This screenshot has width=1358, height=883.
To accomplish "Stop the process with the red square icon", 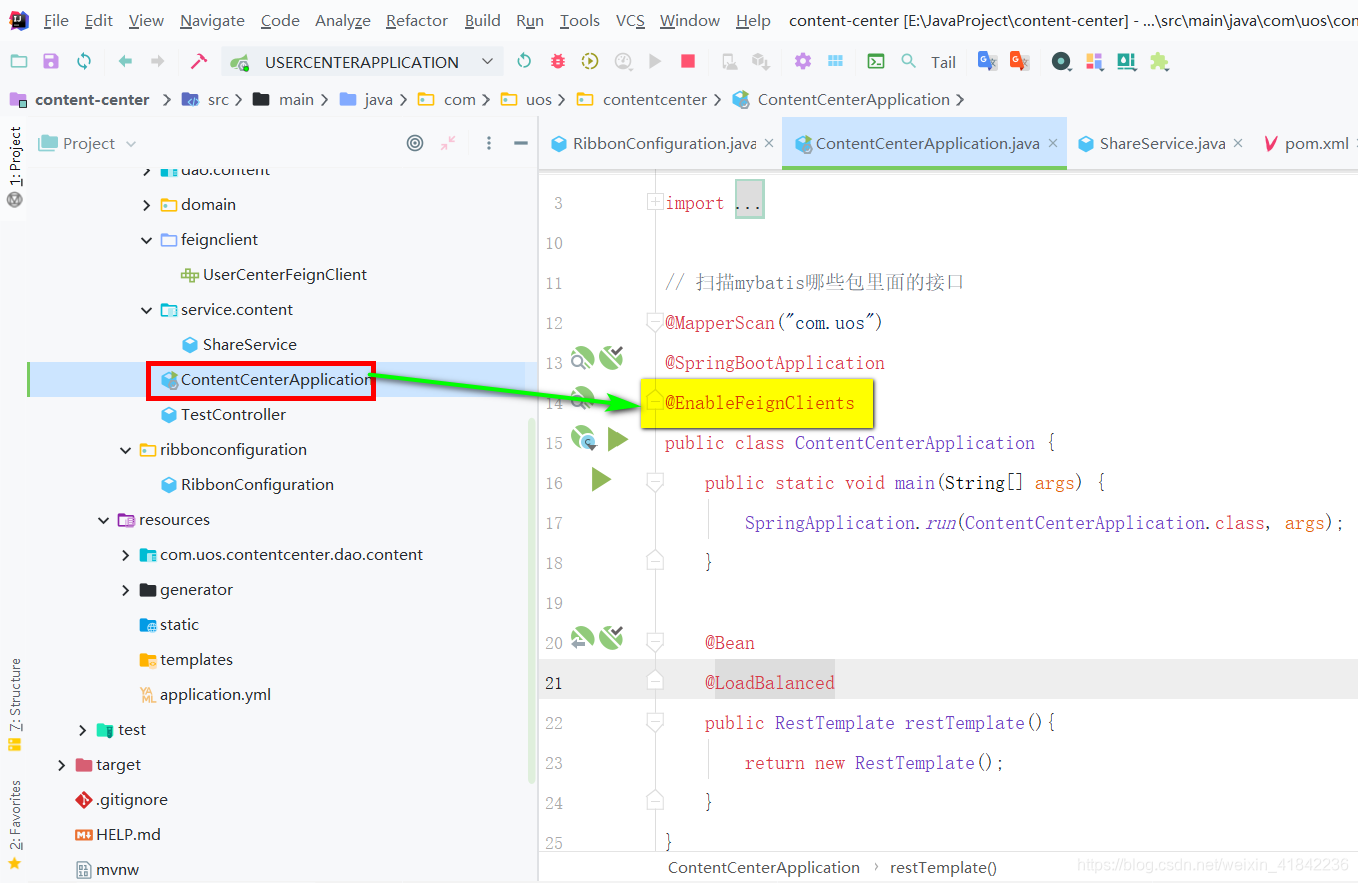I will coord(688,62).
